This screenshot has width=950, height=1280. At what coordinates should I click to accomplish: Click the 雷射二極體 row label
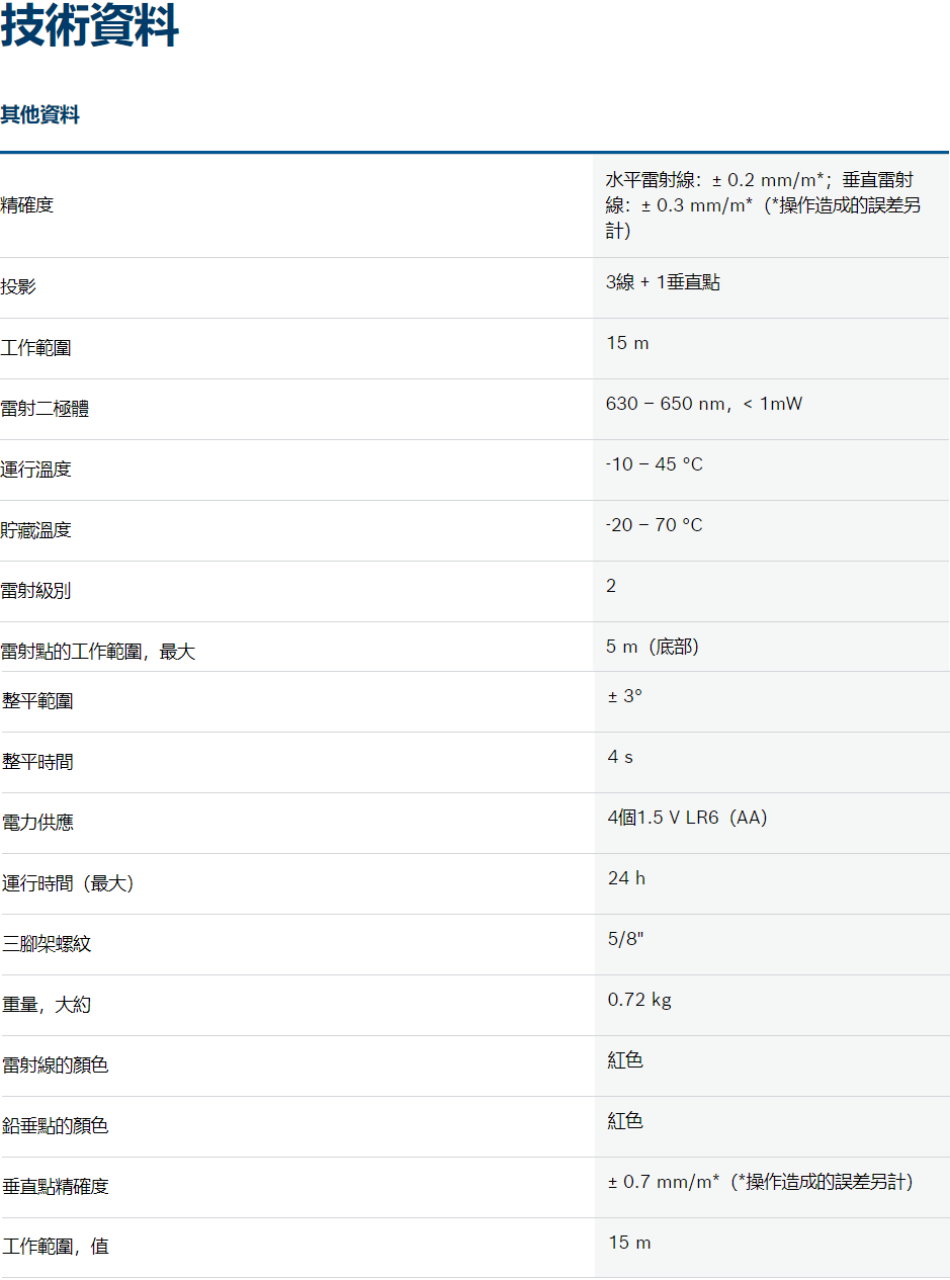coord(45,409)
